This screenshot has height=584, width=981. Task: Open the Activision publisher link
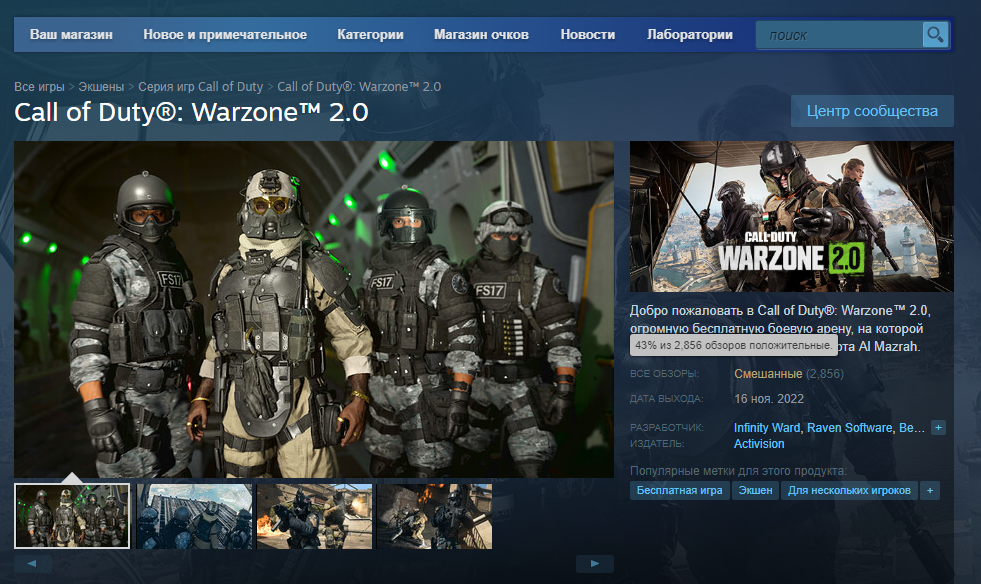(759, 444)
